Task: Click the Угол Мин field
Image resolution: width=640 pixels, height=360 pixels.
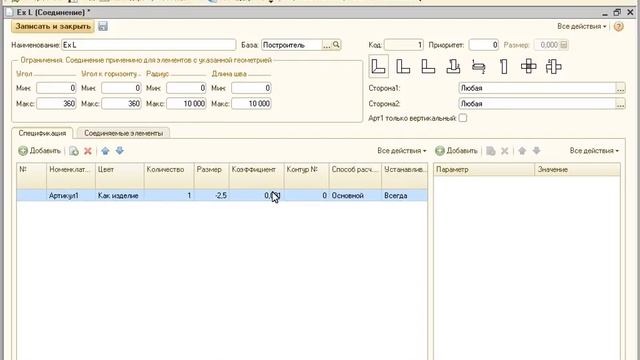Action: tap(56, 88)
